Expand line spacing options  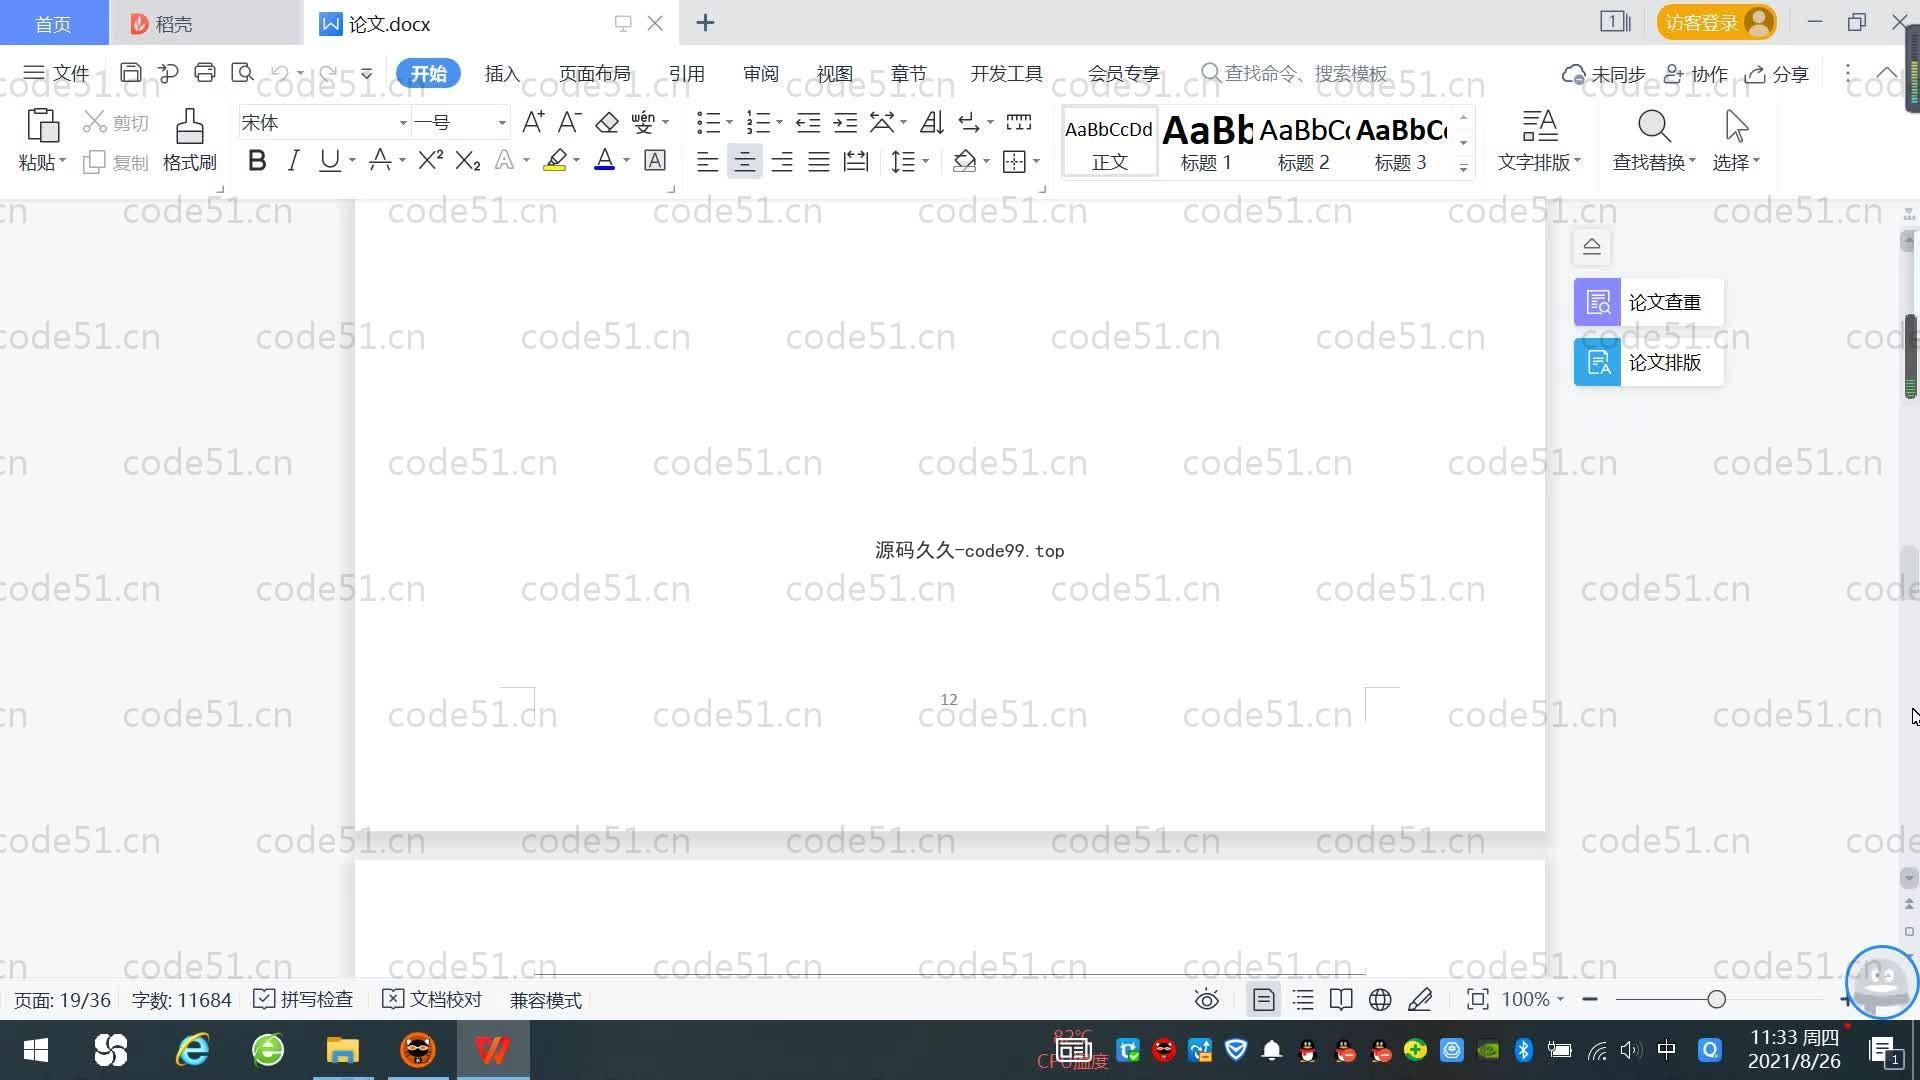[x=926, y=161]
